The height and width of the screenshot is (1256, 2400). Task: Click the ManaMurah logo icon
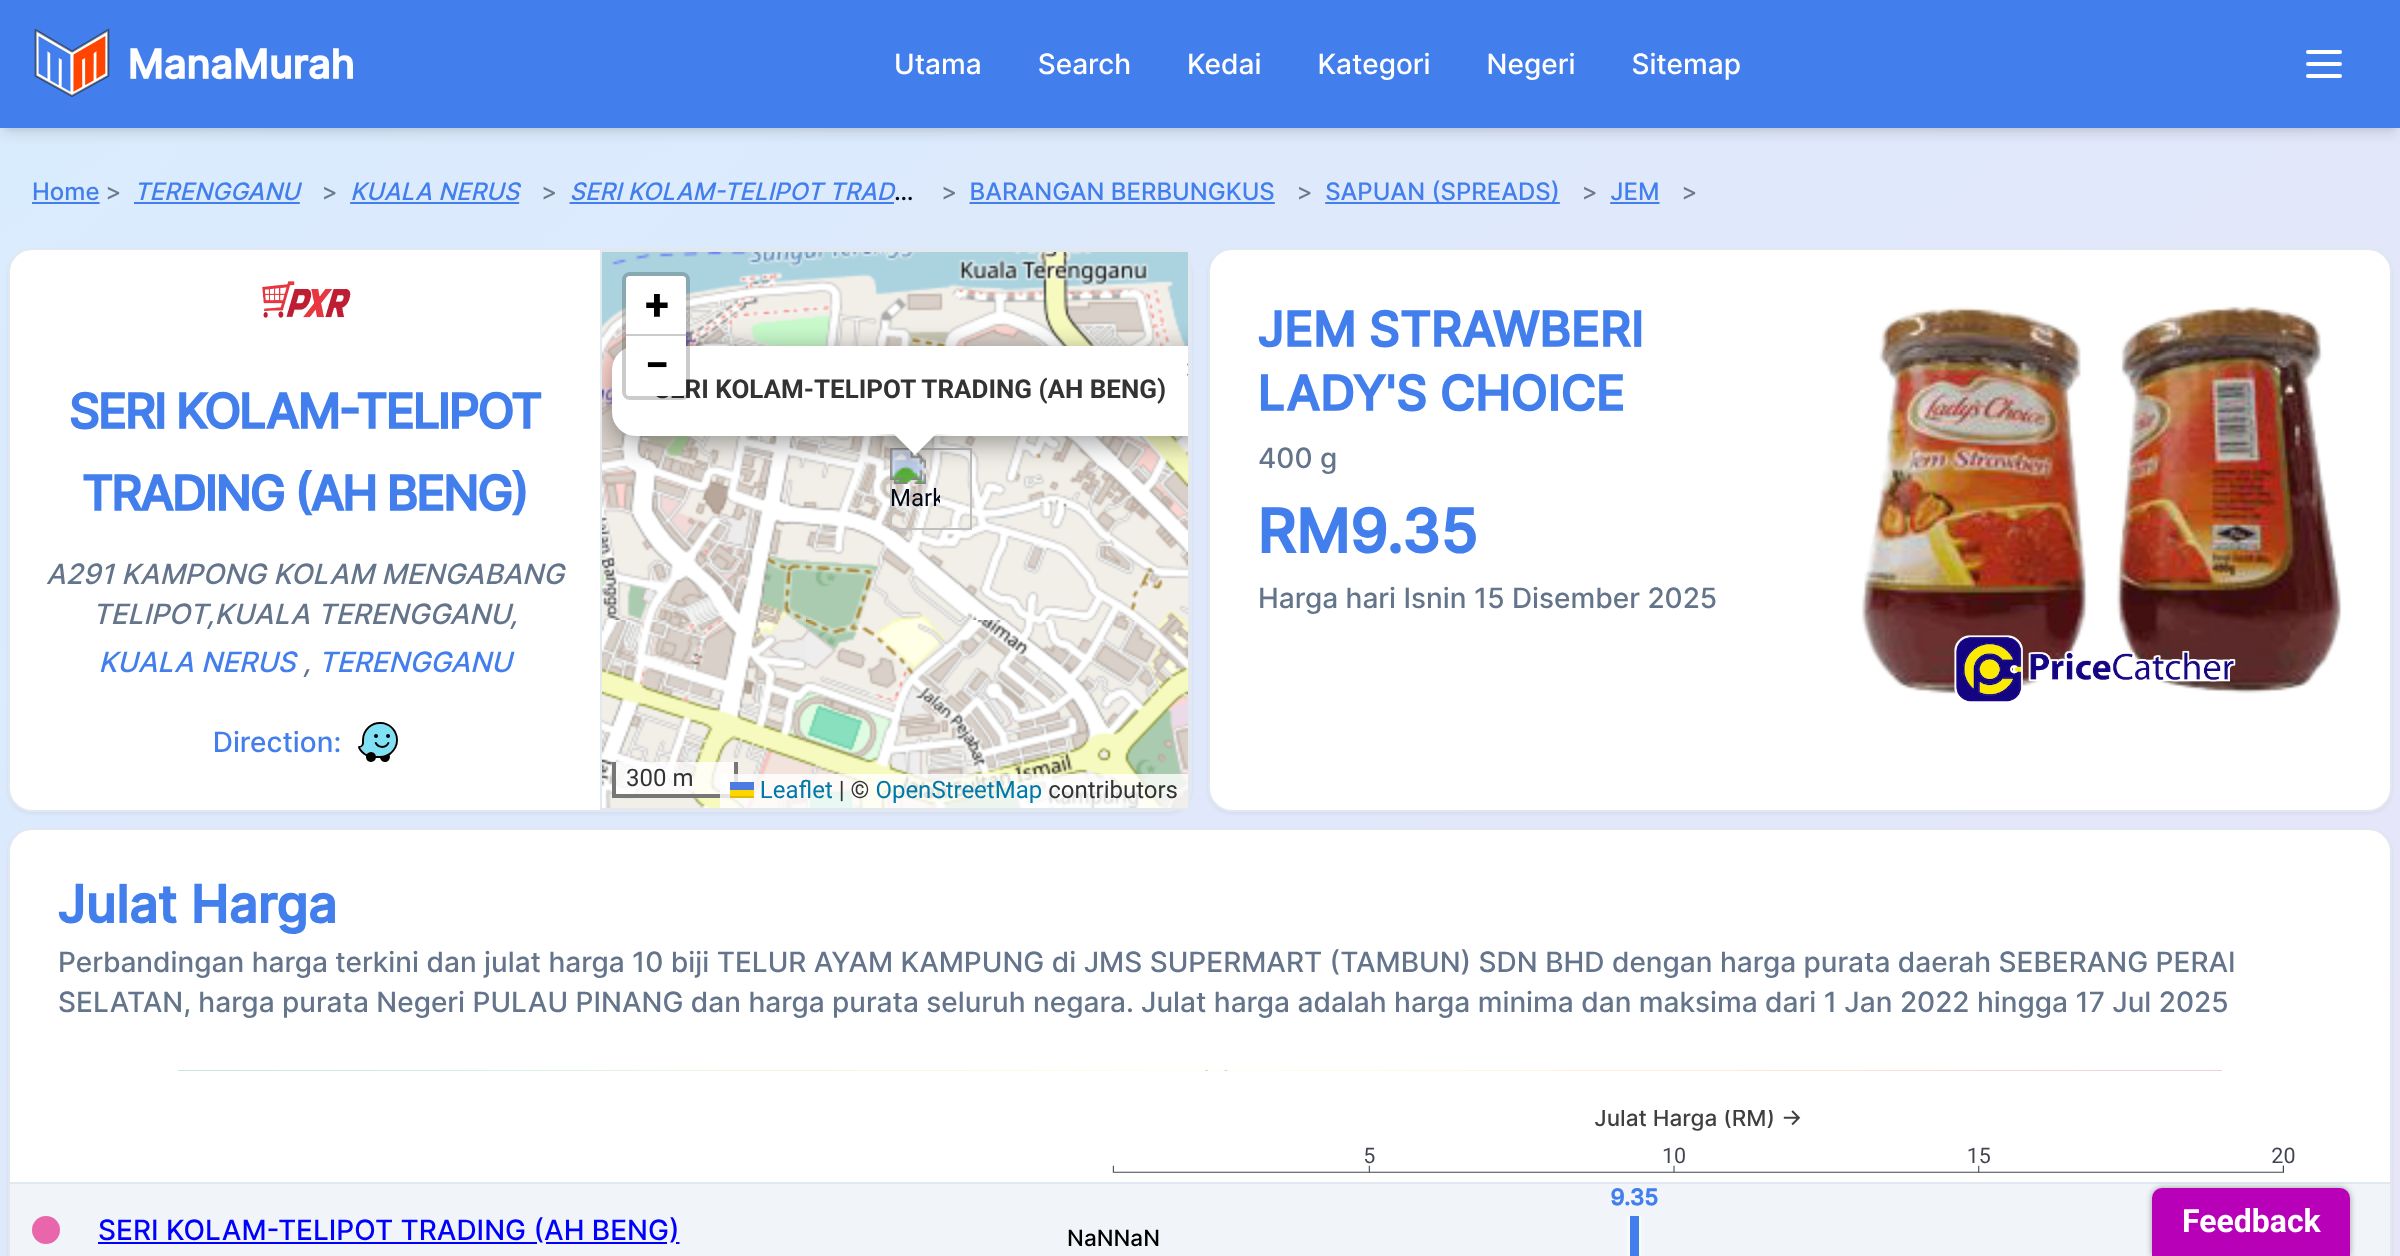pos(70,63)
